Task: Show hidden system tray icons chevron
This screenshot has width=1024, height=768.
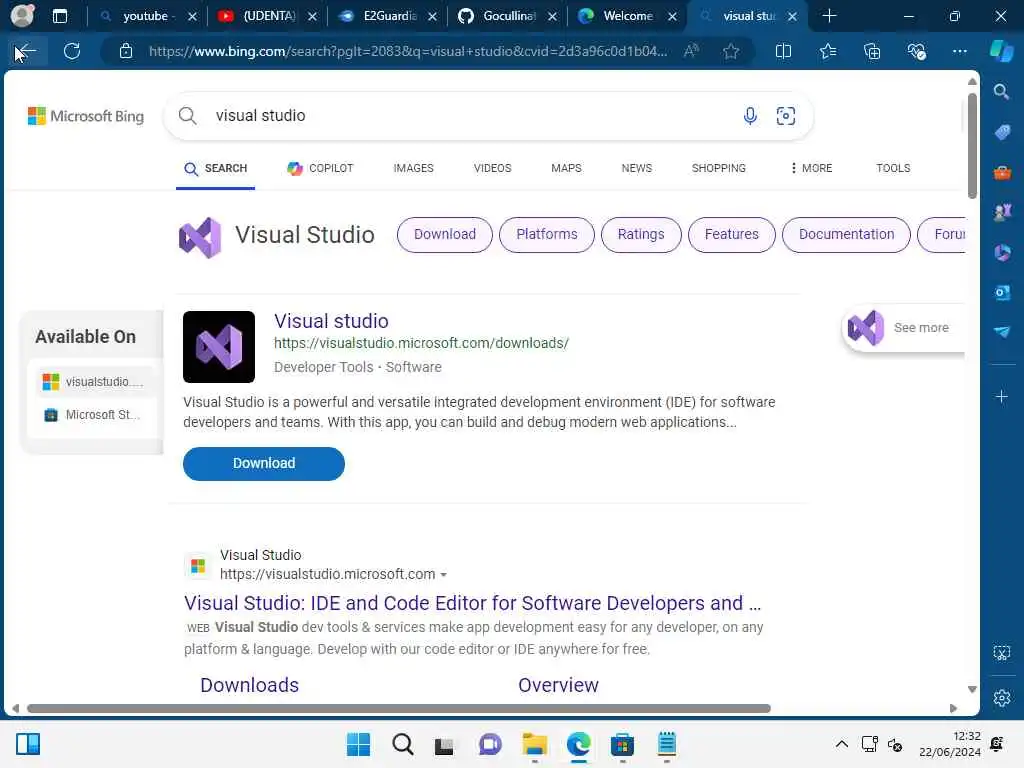Action: pyautogui.click(x=841, y=744)
